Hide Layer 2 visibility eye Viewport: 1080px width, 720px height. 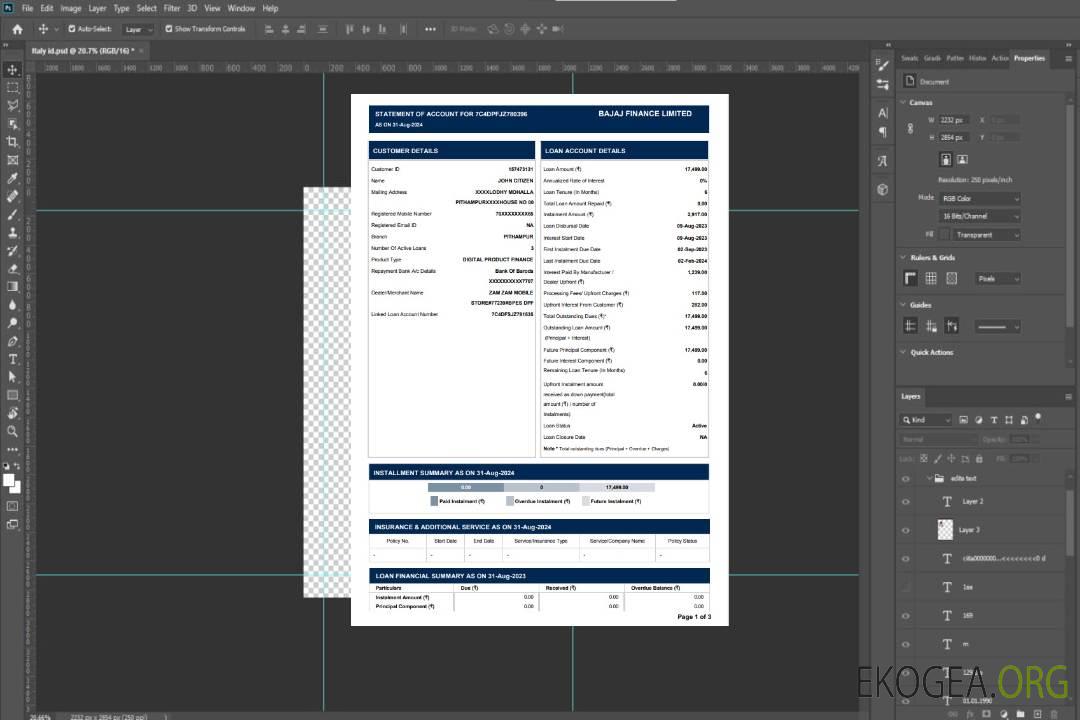coord(906,502)
